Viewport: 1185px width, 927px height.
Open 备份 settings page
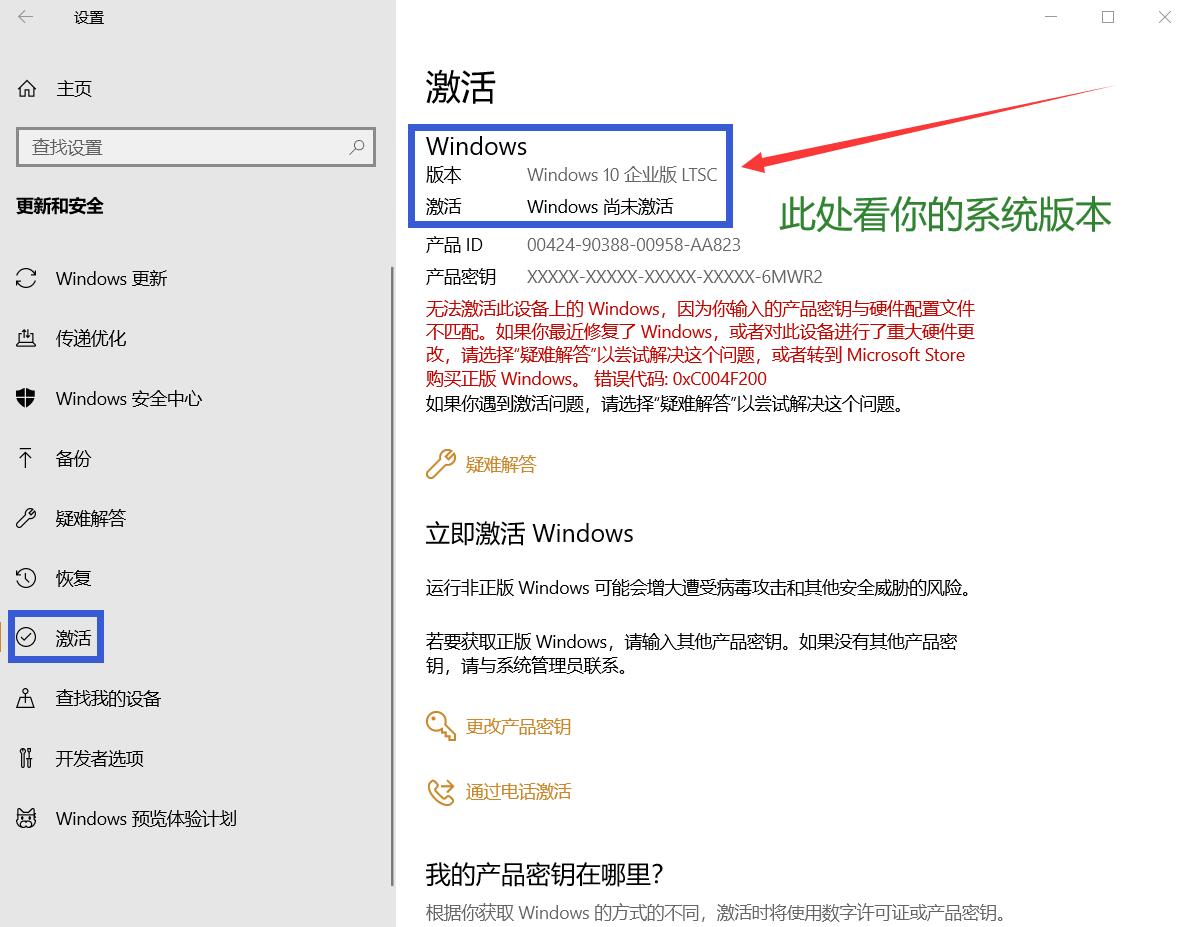[73, 458]
